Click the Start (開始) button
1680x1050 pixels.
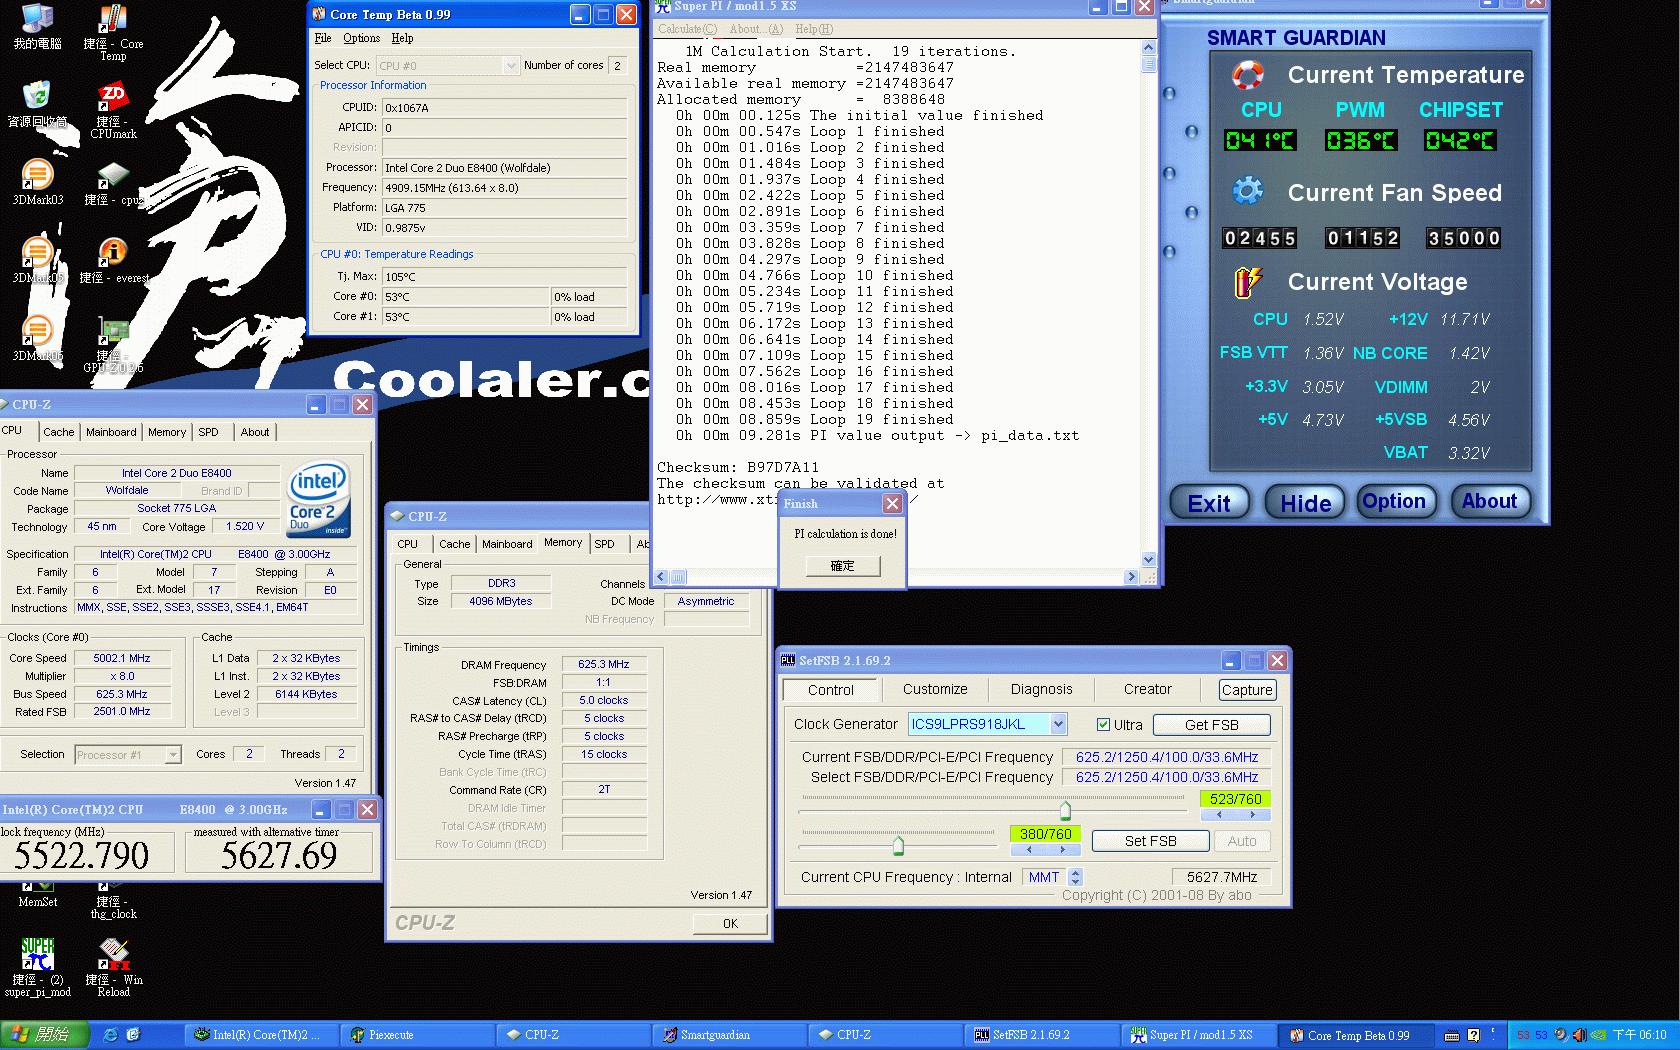[x=45, y=1035]
